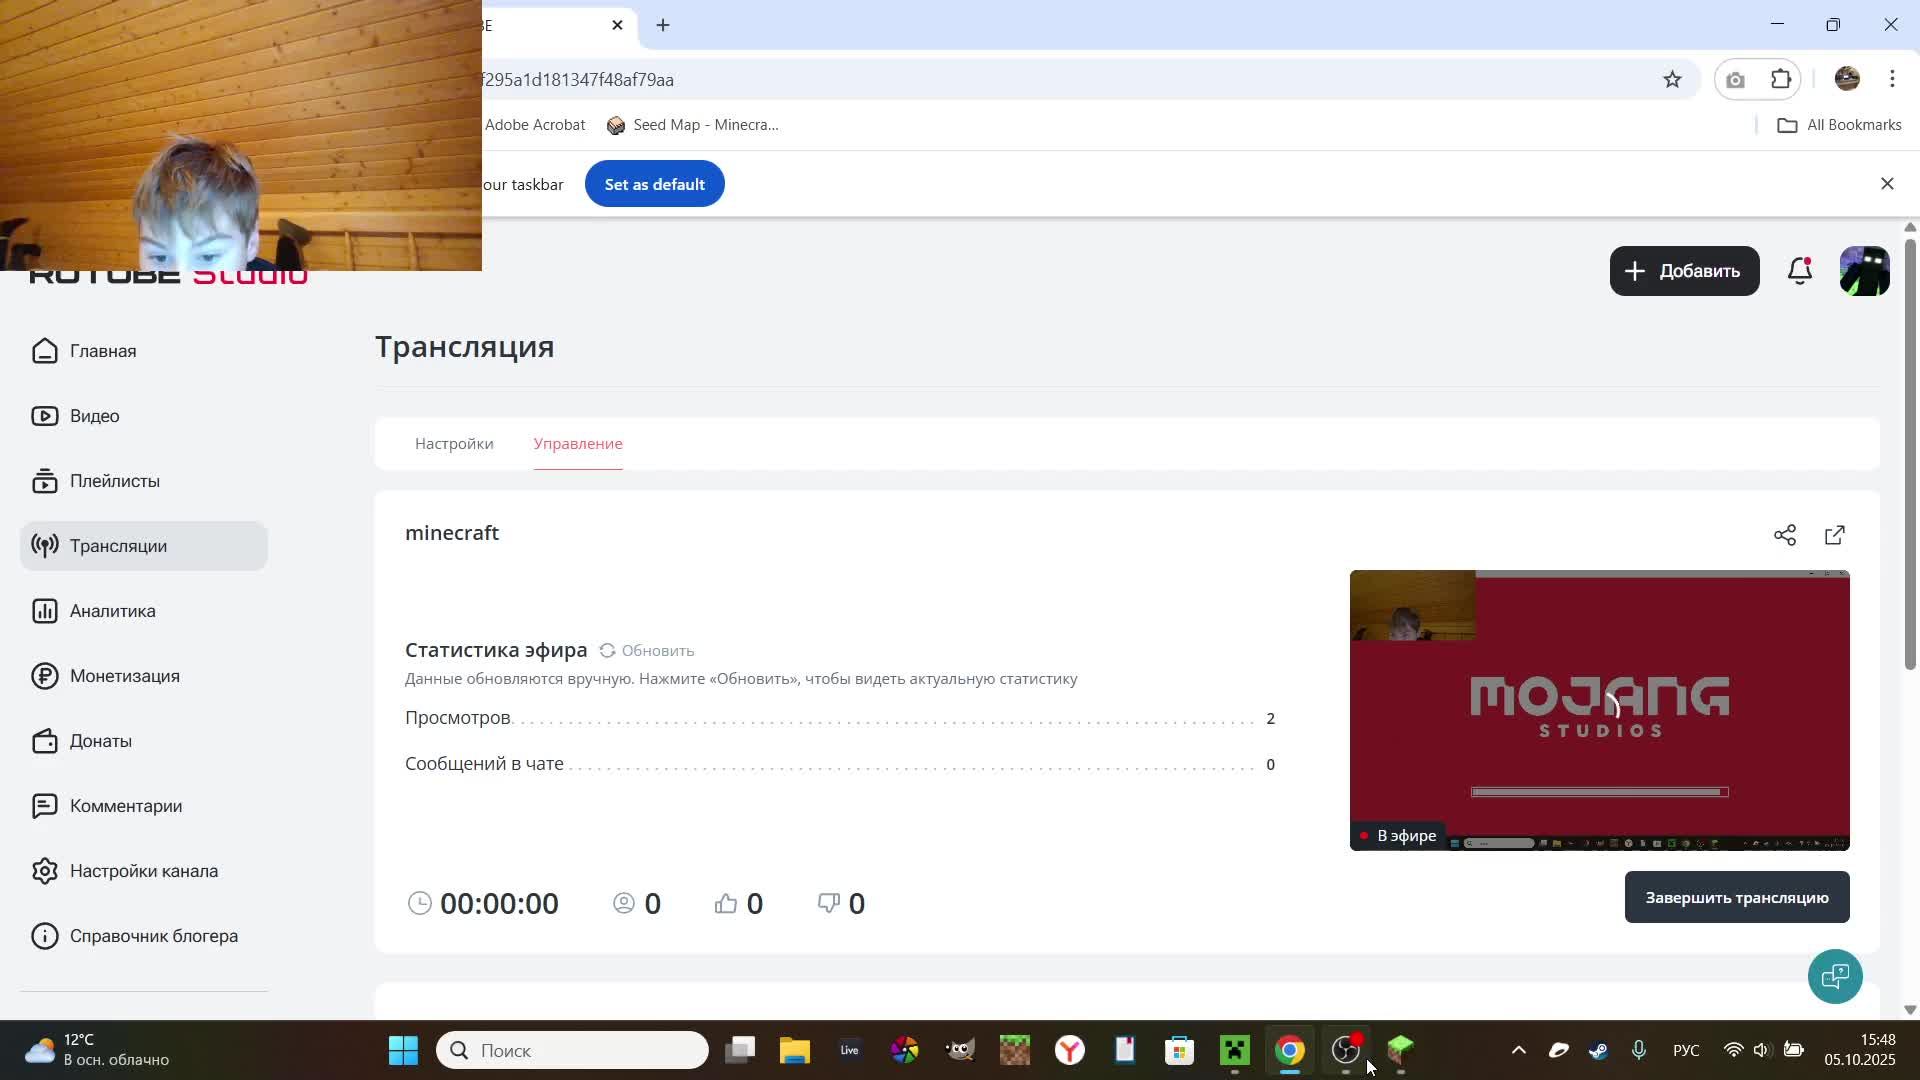Open Настройки канала
Screen dimensions: 1920x1080
(x=144, y=871)
